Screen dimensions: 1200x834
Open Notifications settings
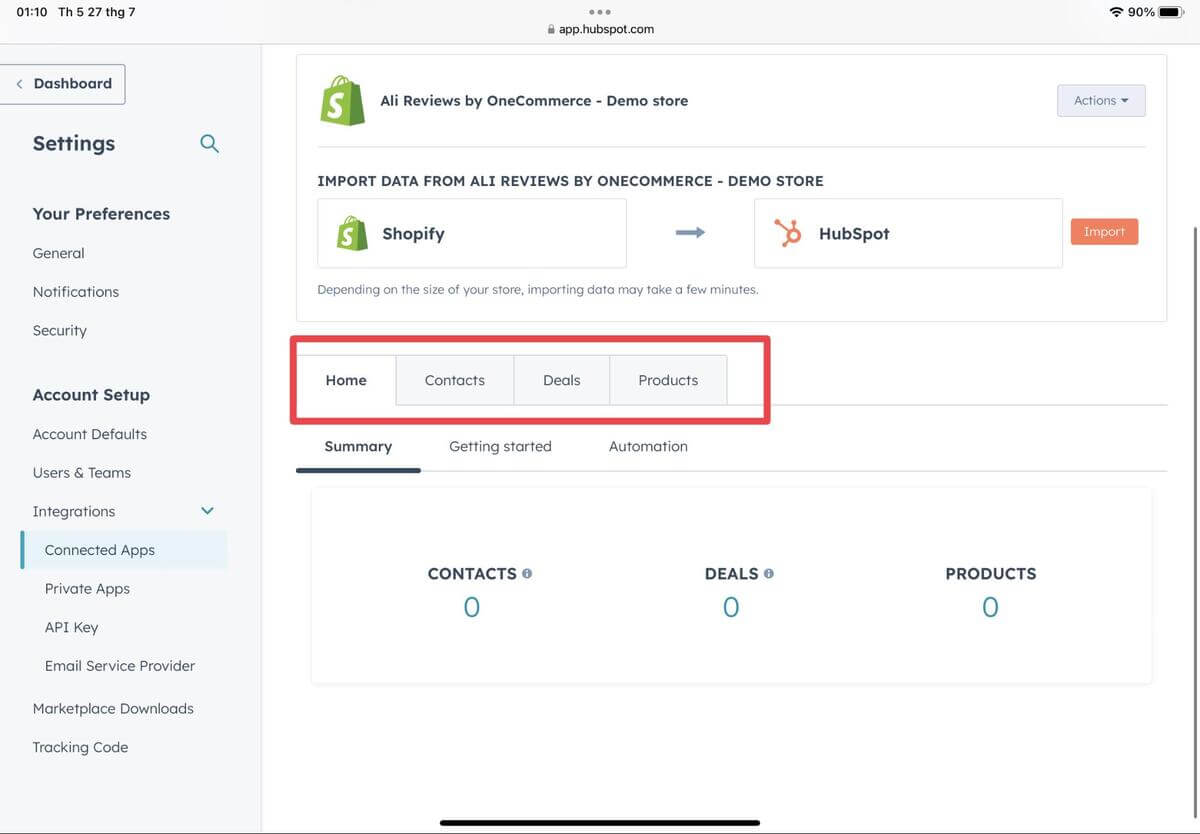(x=76, y=292)
